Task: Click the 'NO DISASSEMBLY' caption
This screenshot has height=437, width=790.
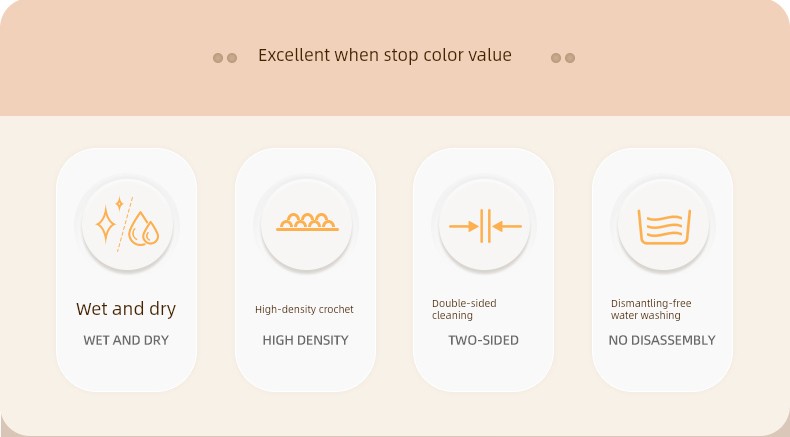Action: tap(662, 340)
